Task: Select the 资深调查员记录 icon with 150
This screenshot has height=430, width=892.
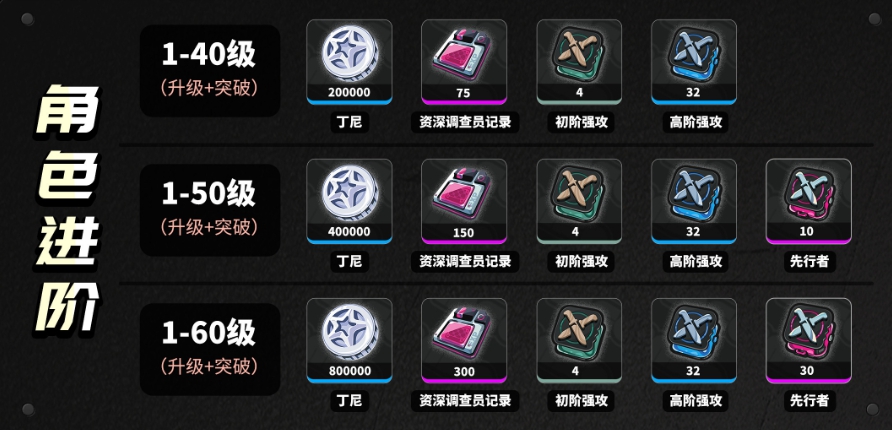Action: [x=464, y=201]
